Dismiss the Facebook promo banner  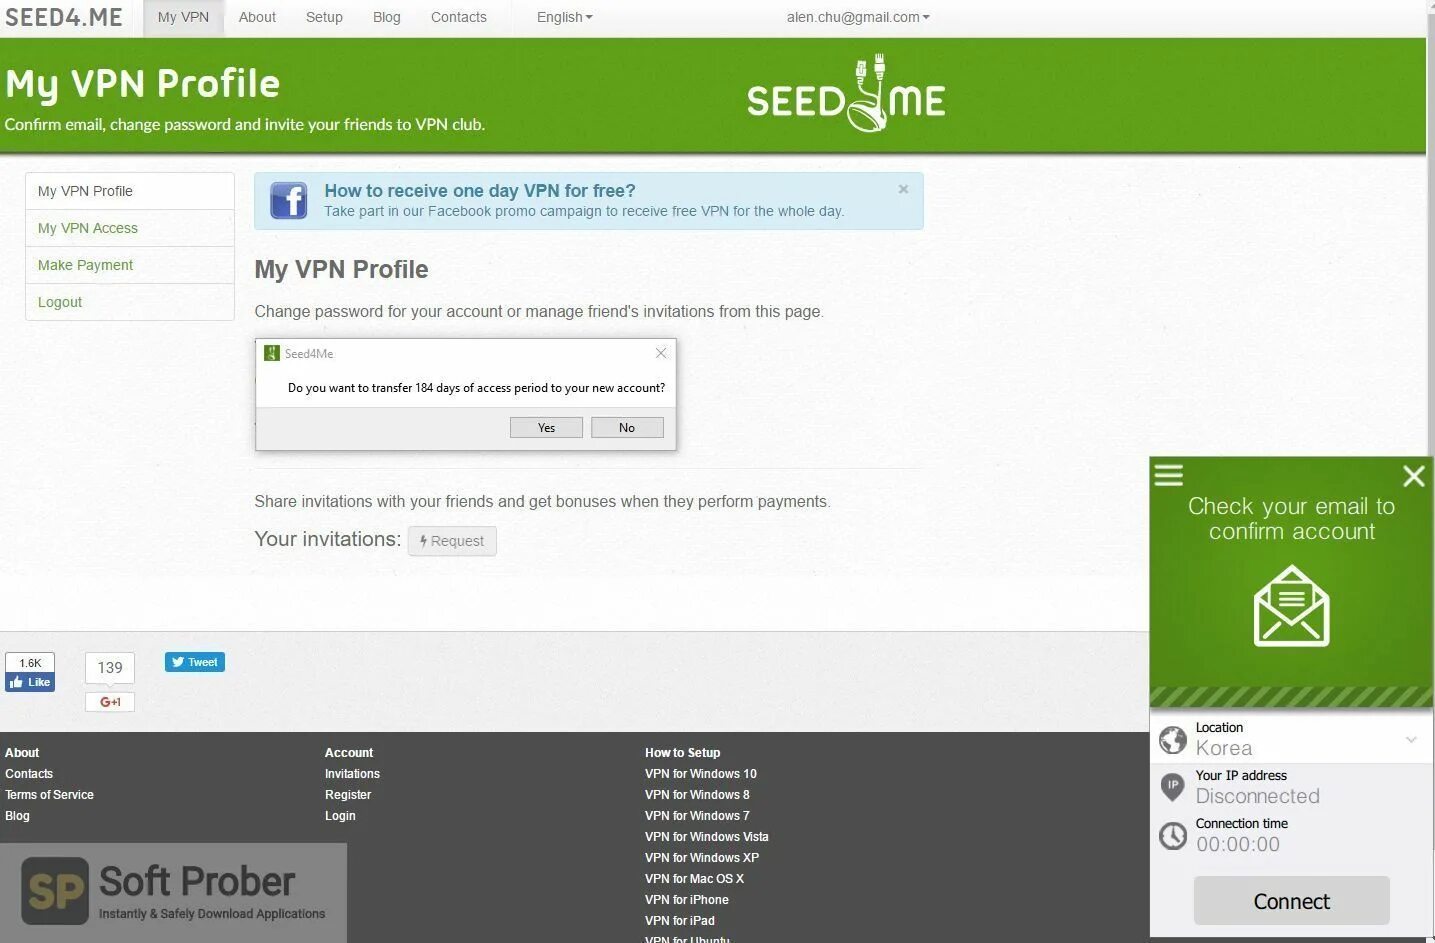pyautogui.click(x=903, y=189)
